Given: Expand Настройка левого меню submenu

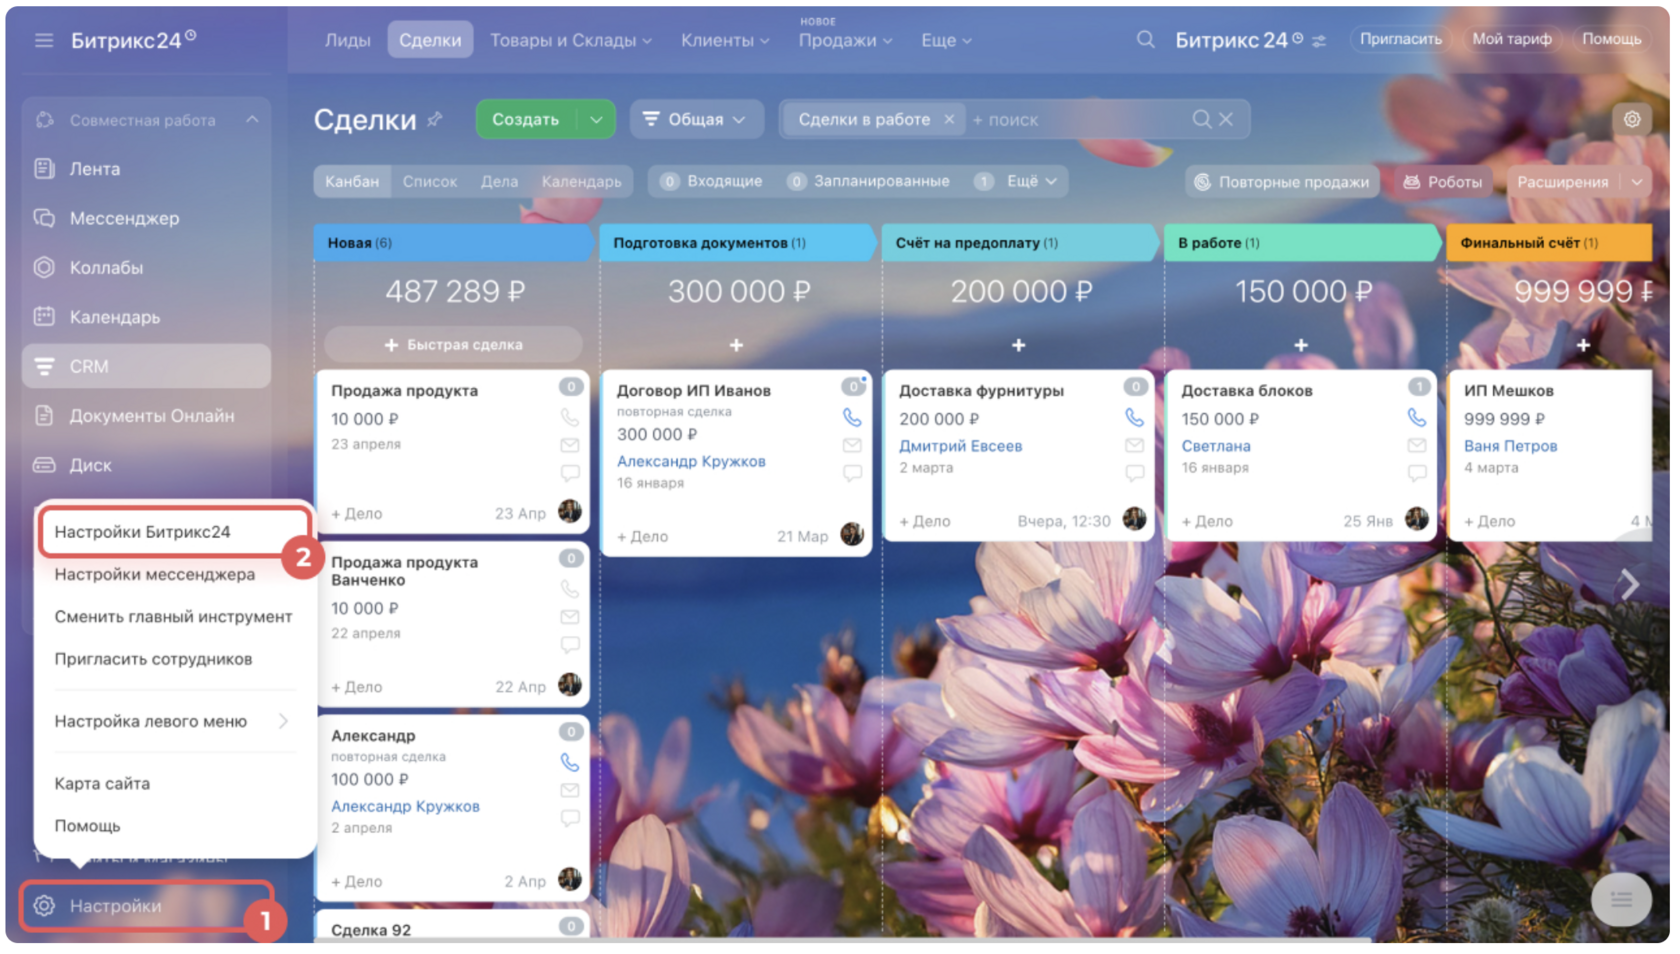Looking at the screenshot, I should coord(172,721).
